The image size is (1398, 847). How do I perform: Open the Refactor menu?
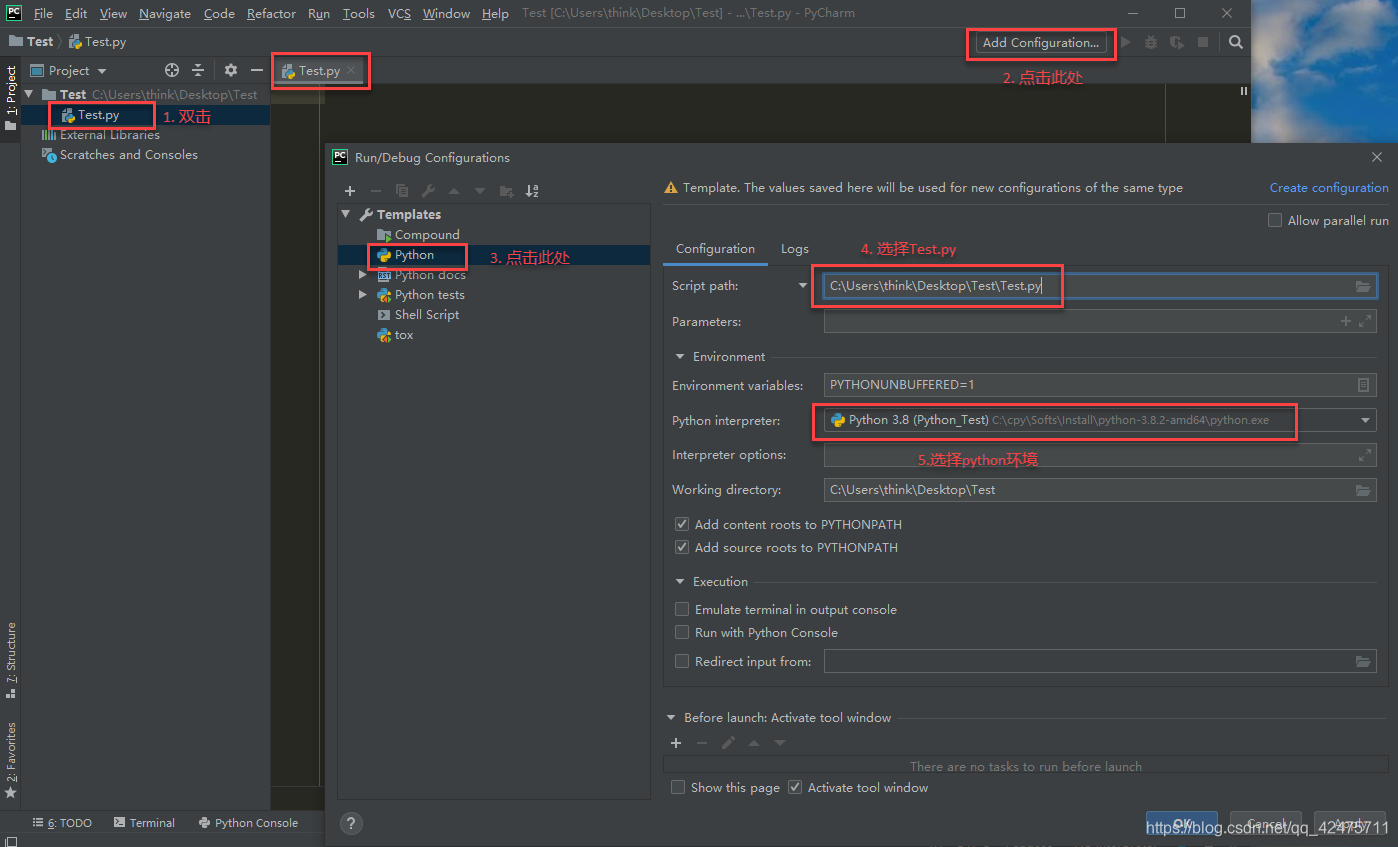271,13
